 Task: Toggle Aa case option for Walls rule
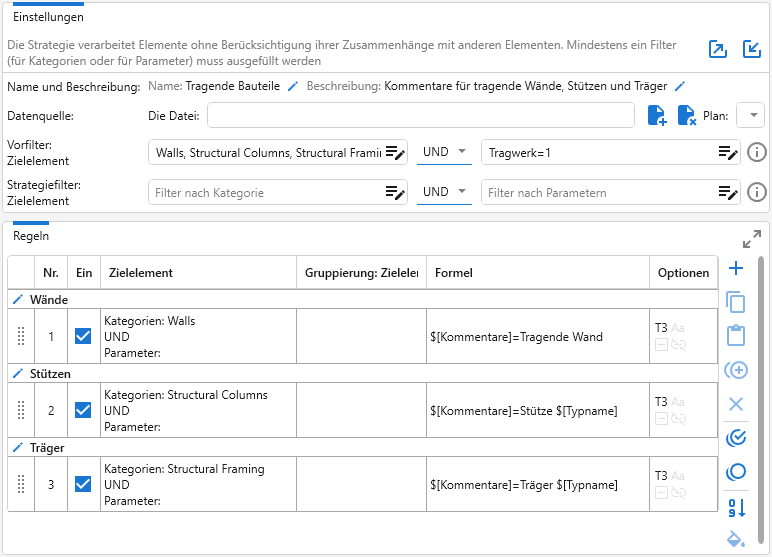[678, 328]
